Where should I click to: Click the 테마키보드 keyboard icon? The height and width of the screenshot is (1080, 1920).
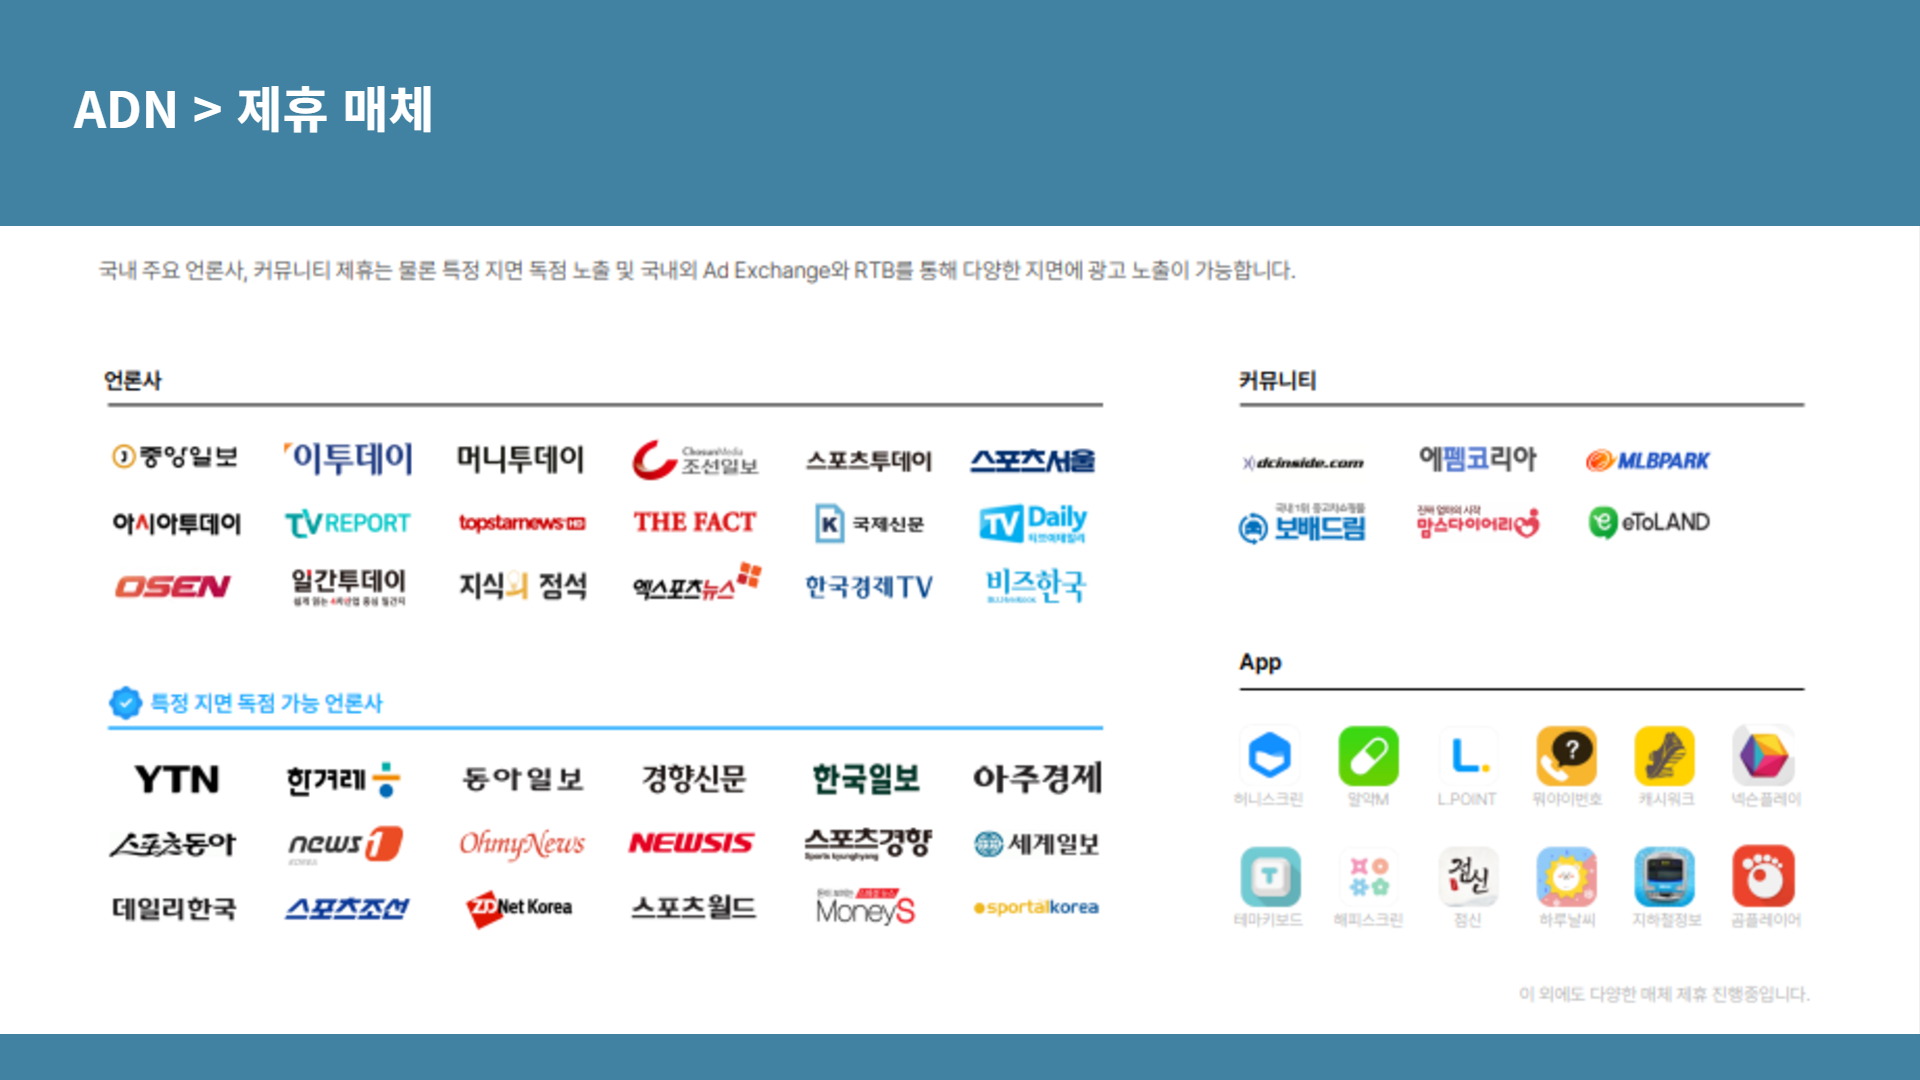[x=1270, y=877]
